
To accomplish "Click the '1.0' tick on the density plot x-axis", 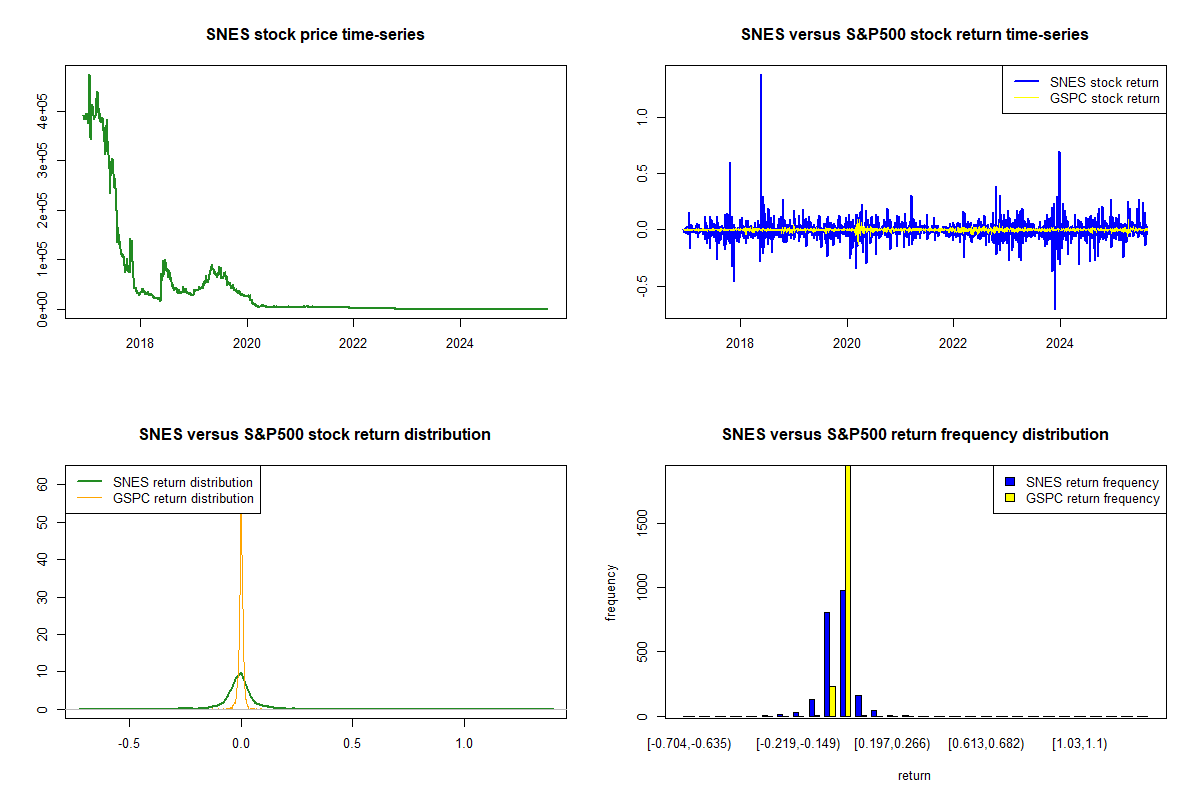I will [464, 744].
